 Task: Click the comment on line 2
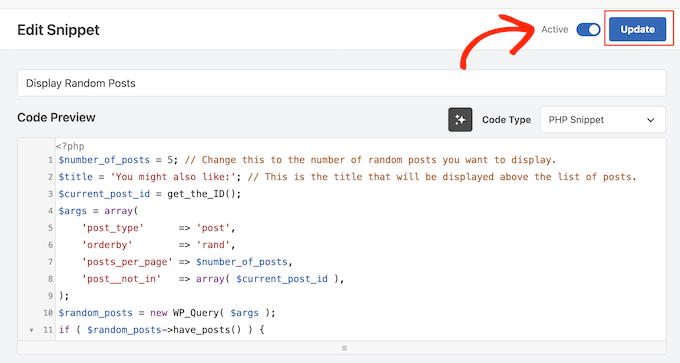(x=442, y=177)
